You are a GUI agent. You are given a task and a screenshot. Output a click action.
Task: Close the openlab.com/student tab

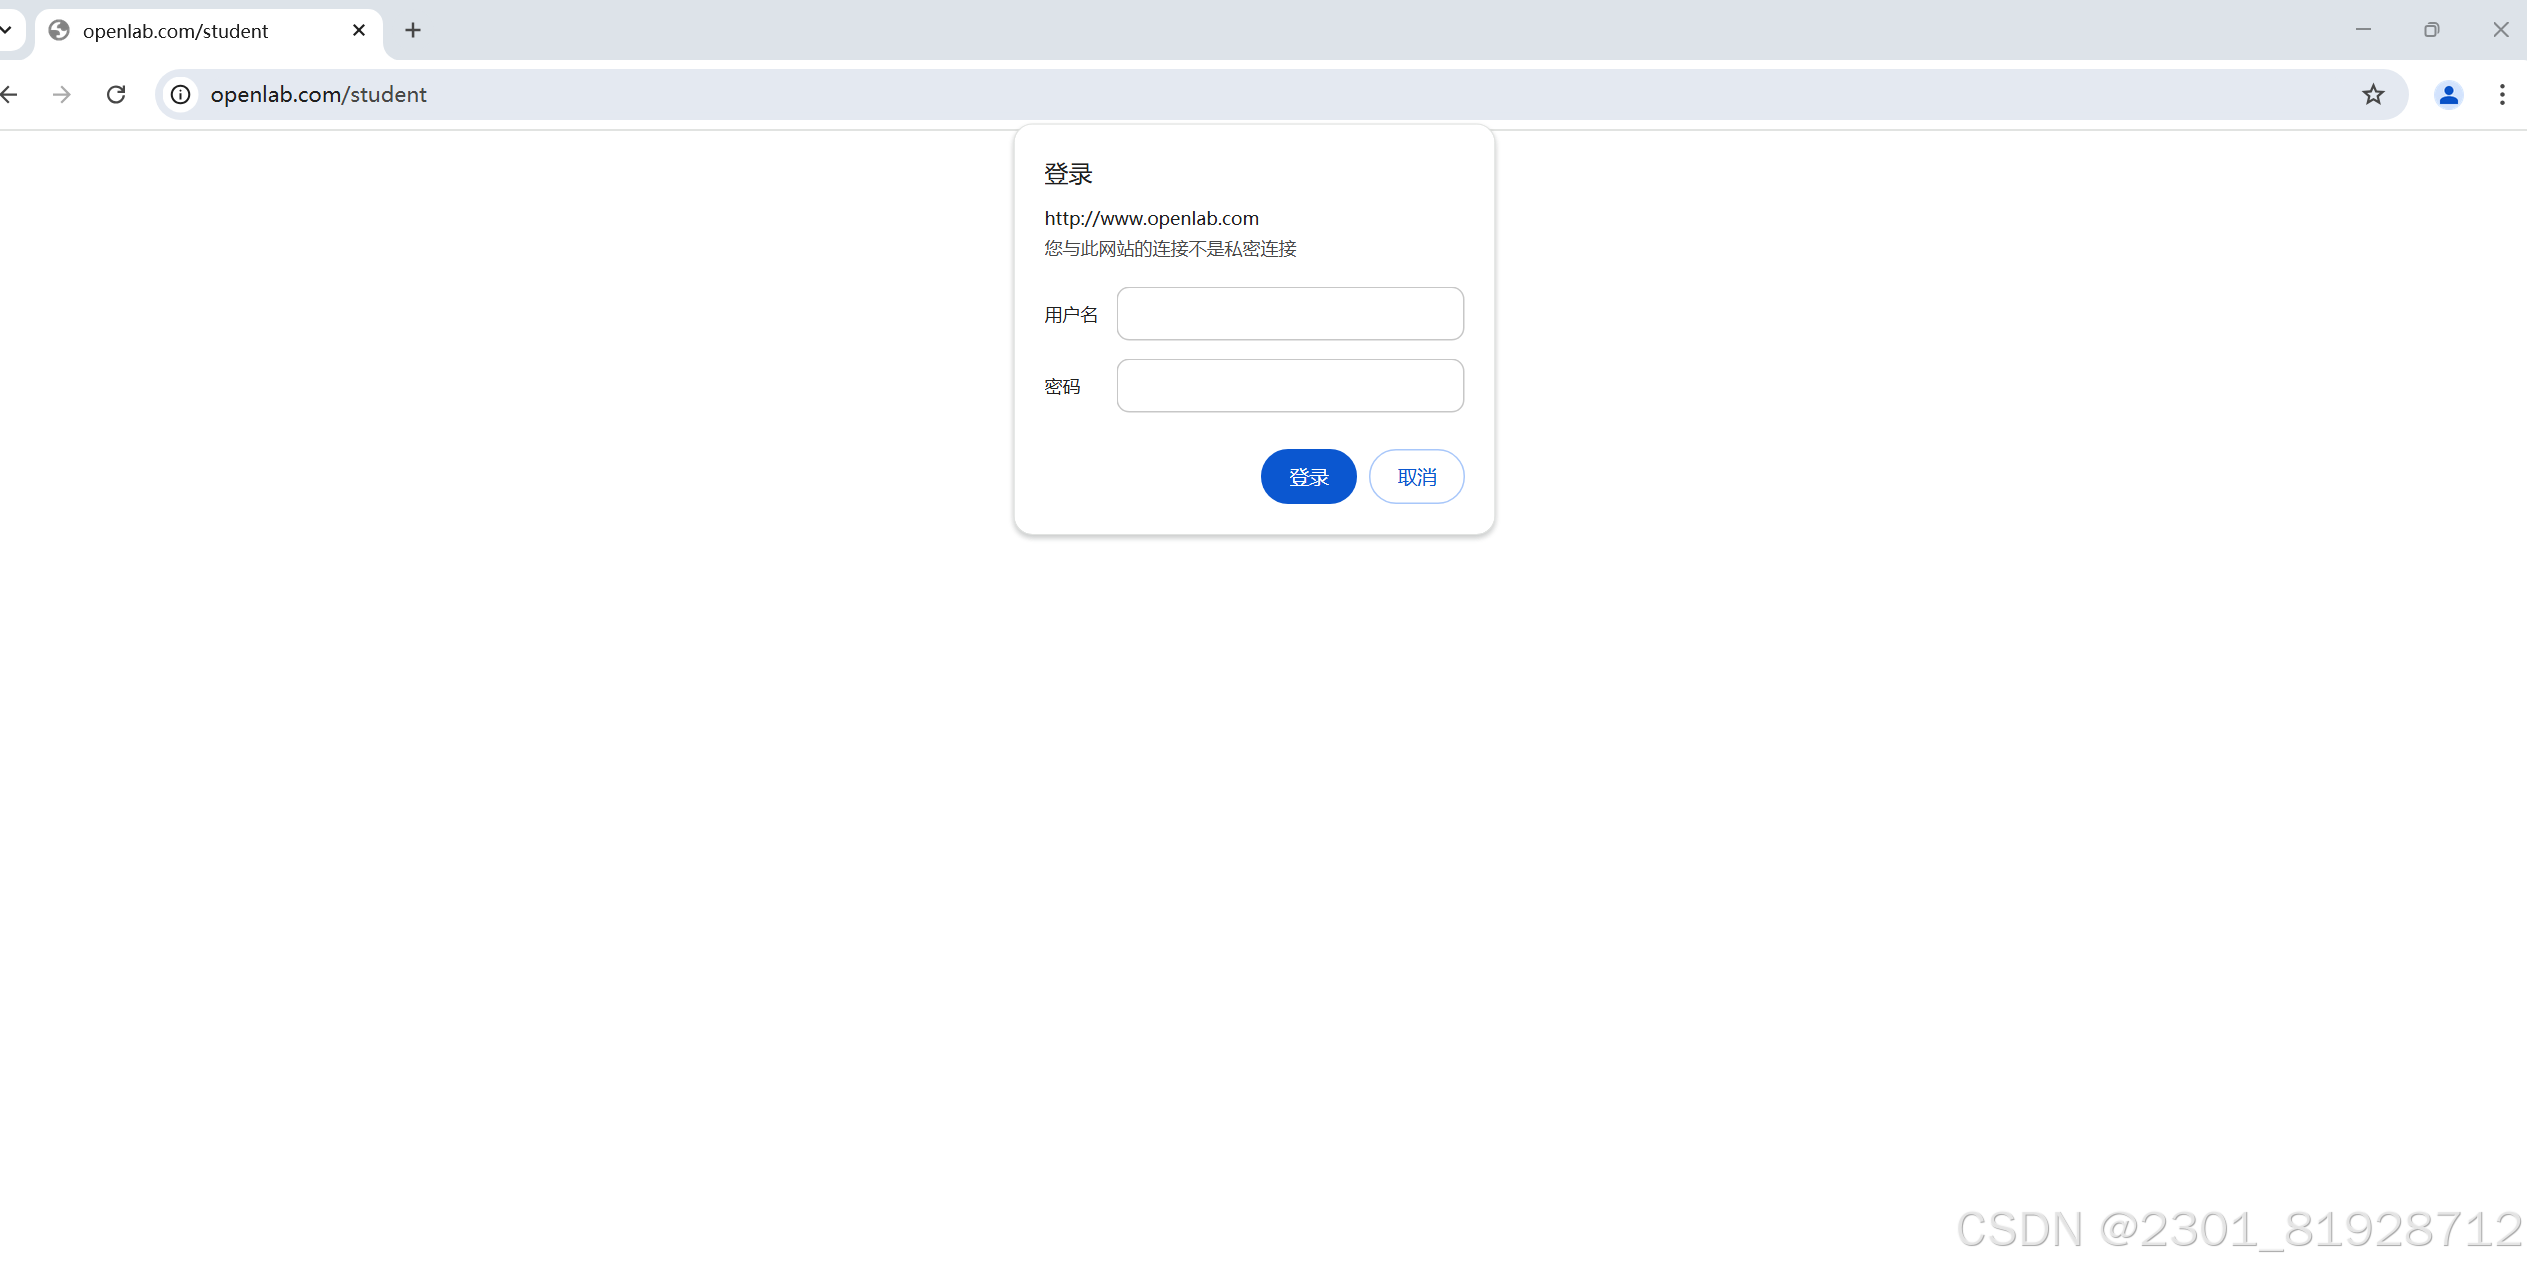tap(359, 30)
